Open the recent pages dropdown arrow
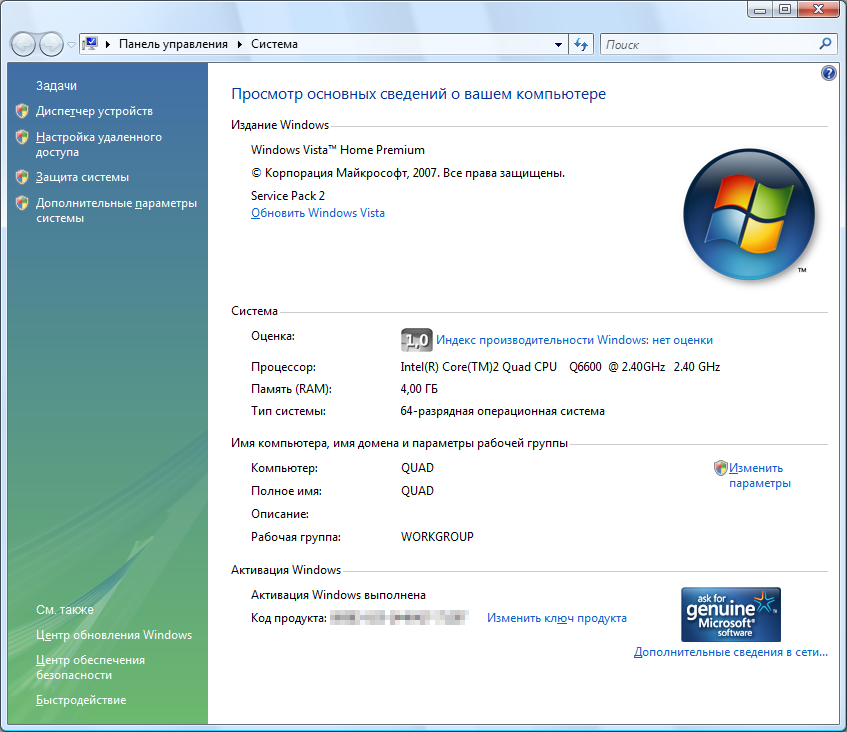Screen dimensions: 847x732 click(x=71, y=45)
